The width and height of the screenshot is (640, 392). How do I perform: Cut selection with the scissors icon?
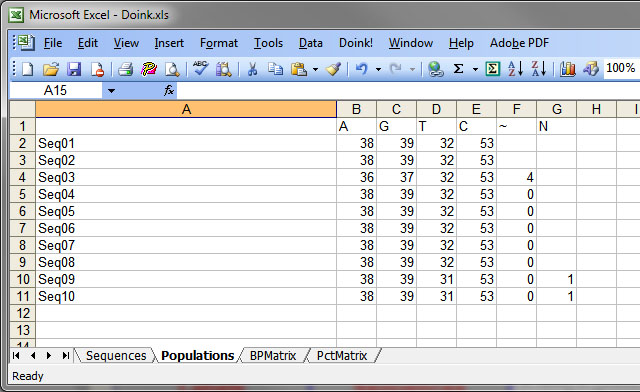[x=253, y=69]
